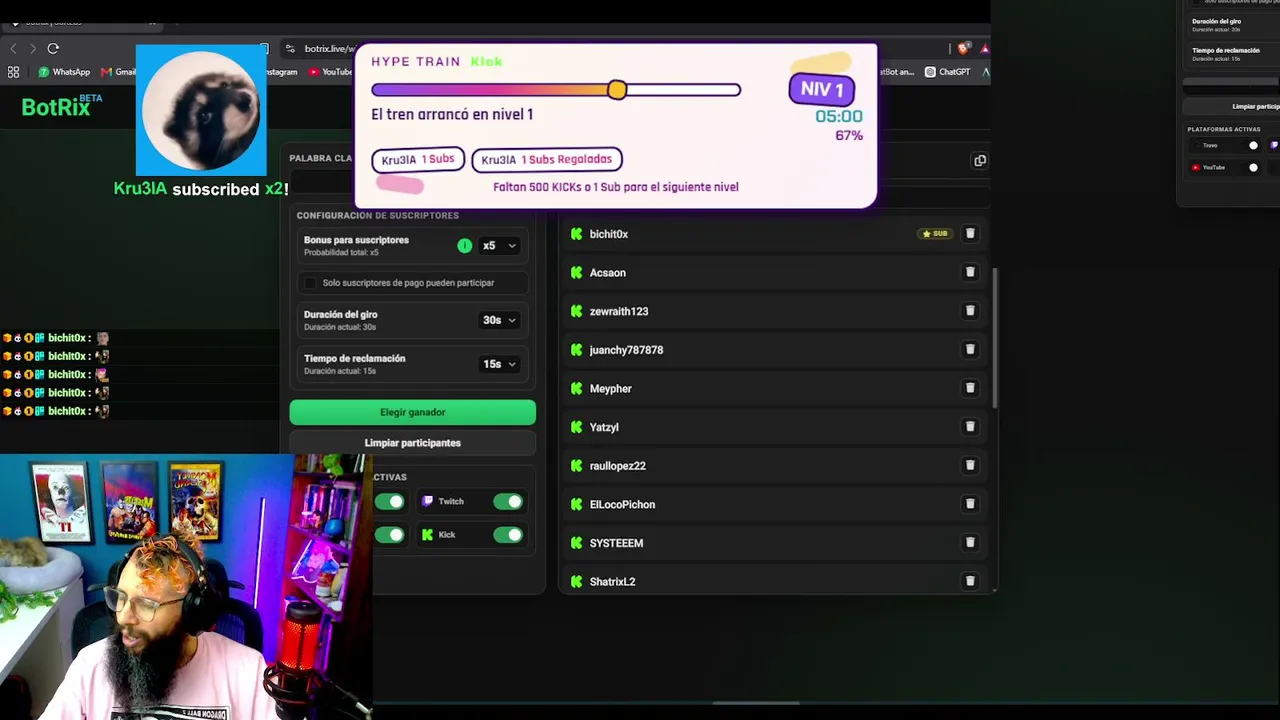Open the Gmail bookmark
The image size is (1280, 720).
click(x=118, y=72)
